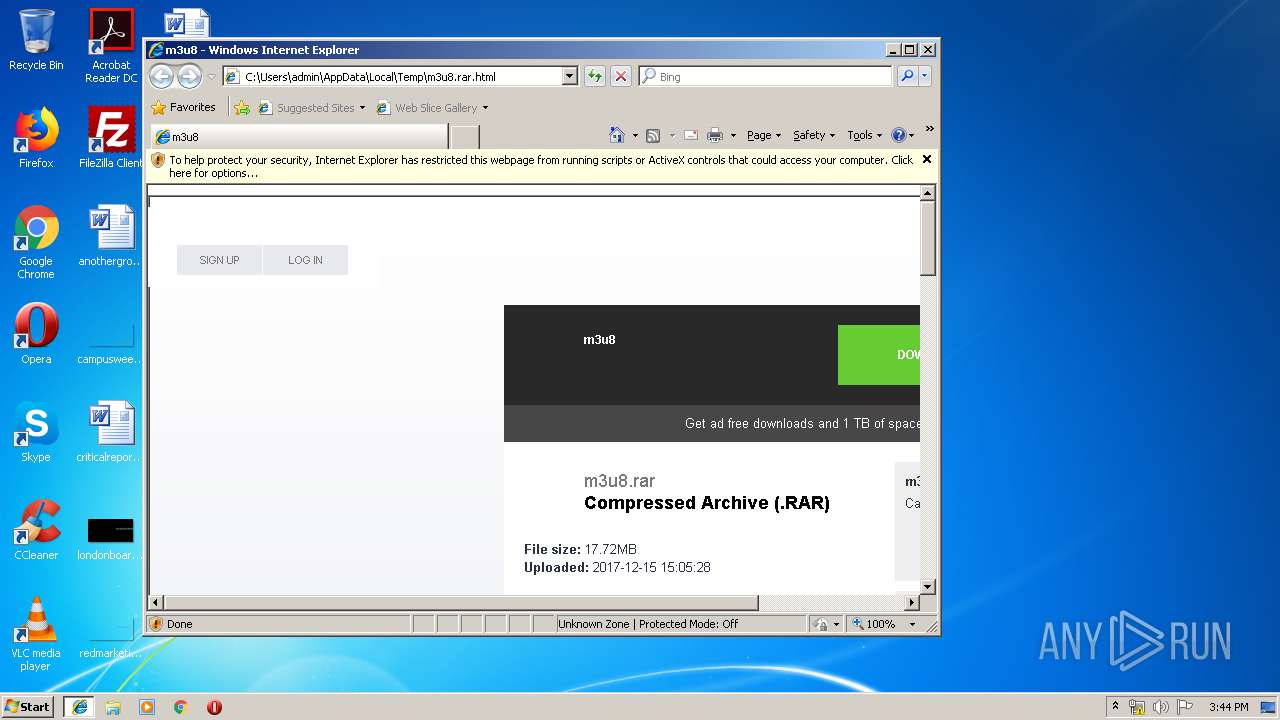
Task: Open the criticalrepor Word document icon
Action: tap(111, 432)
